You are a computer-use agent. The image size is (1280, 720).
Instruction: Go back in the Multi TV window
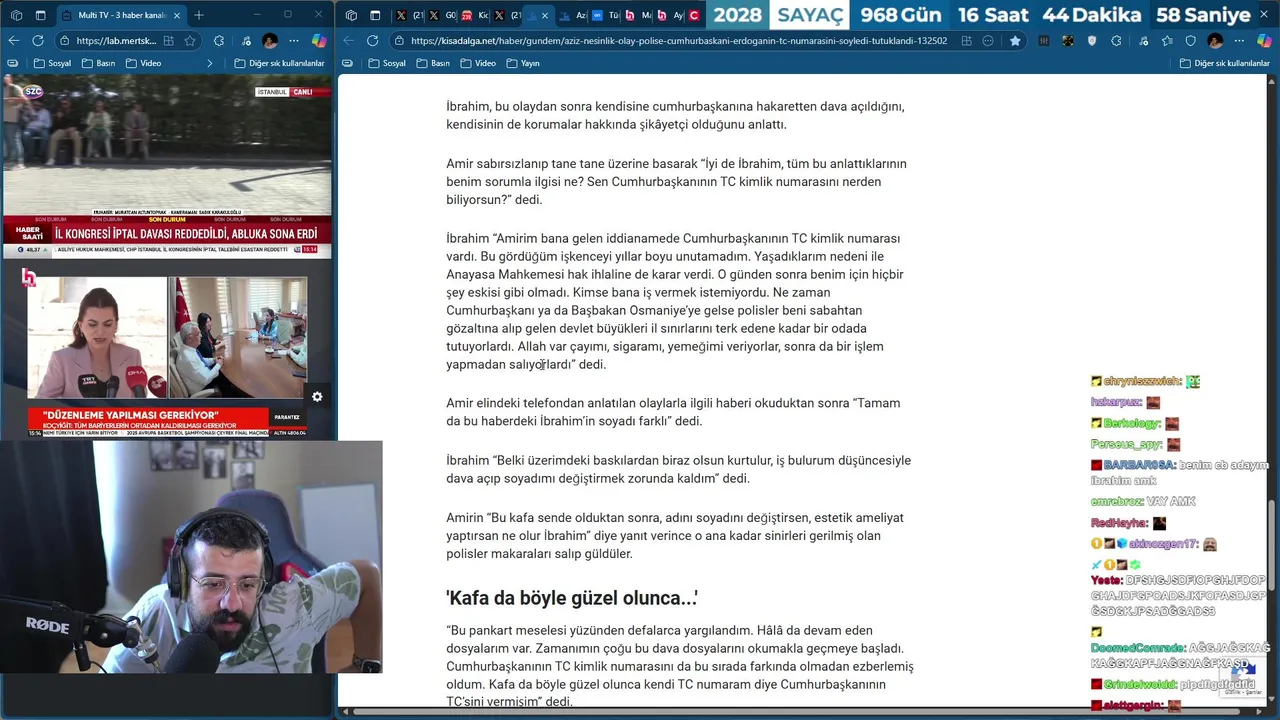point(14,41)
